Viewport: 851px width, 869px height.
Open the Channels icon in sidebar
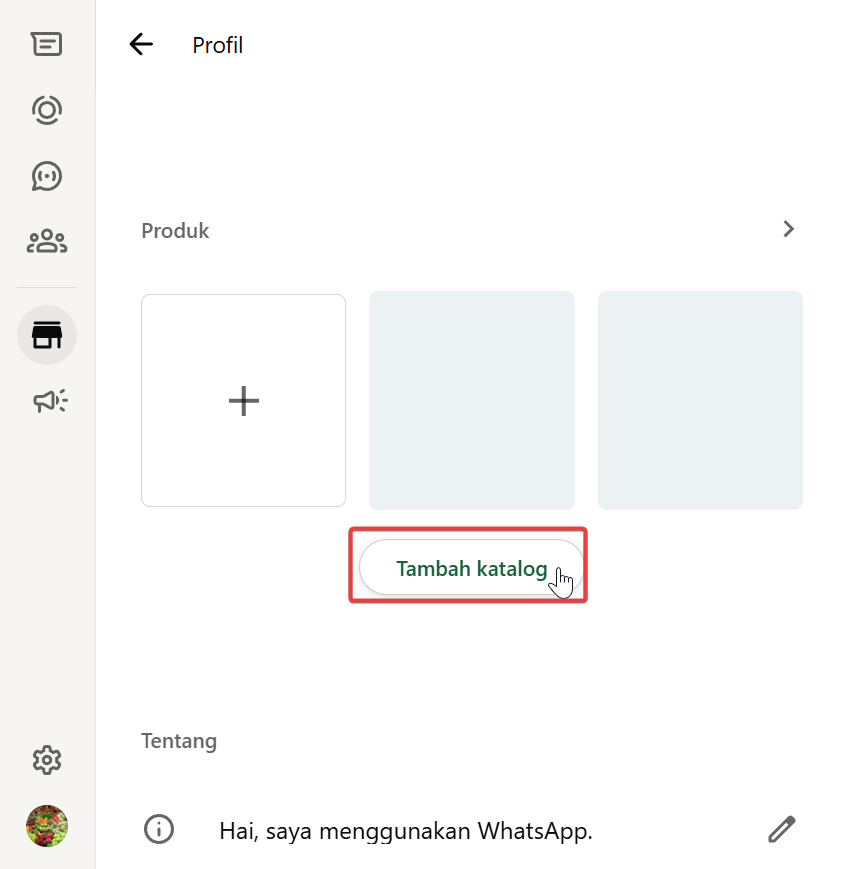point(46,175)
